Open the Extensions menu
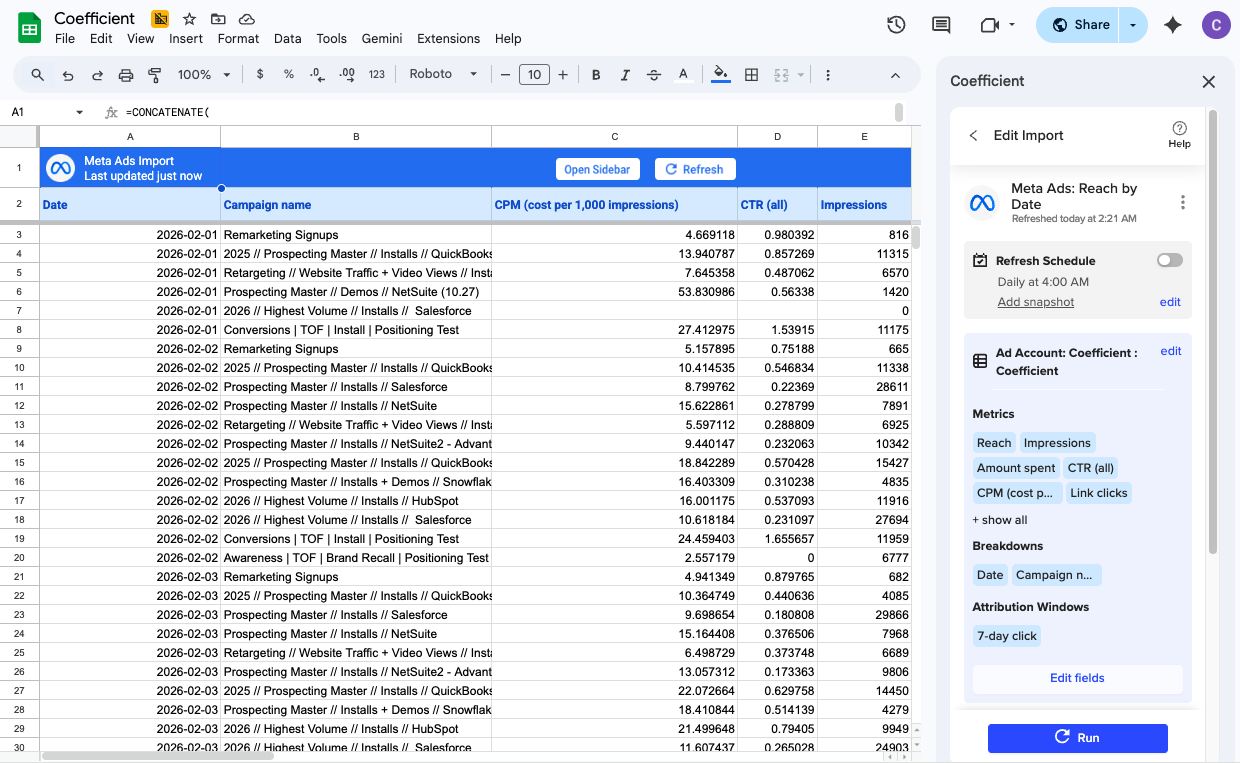This screenshot has height=763, width=1240. (x=448, y=38)
